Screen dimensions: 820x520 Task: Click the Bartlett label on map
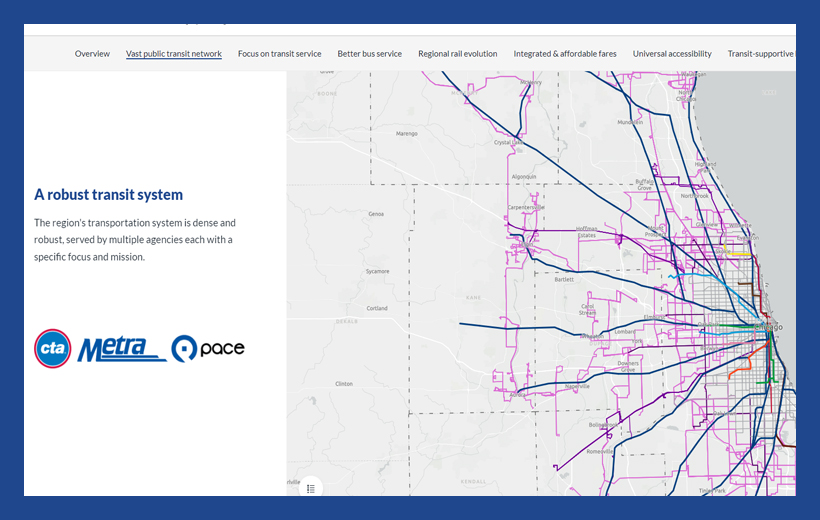564,280
